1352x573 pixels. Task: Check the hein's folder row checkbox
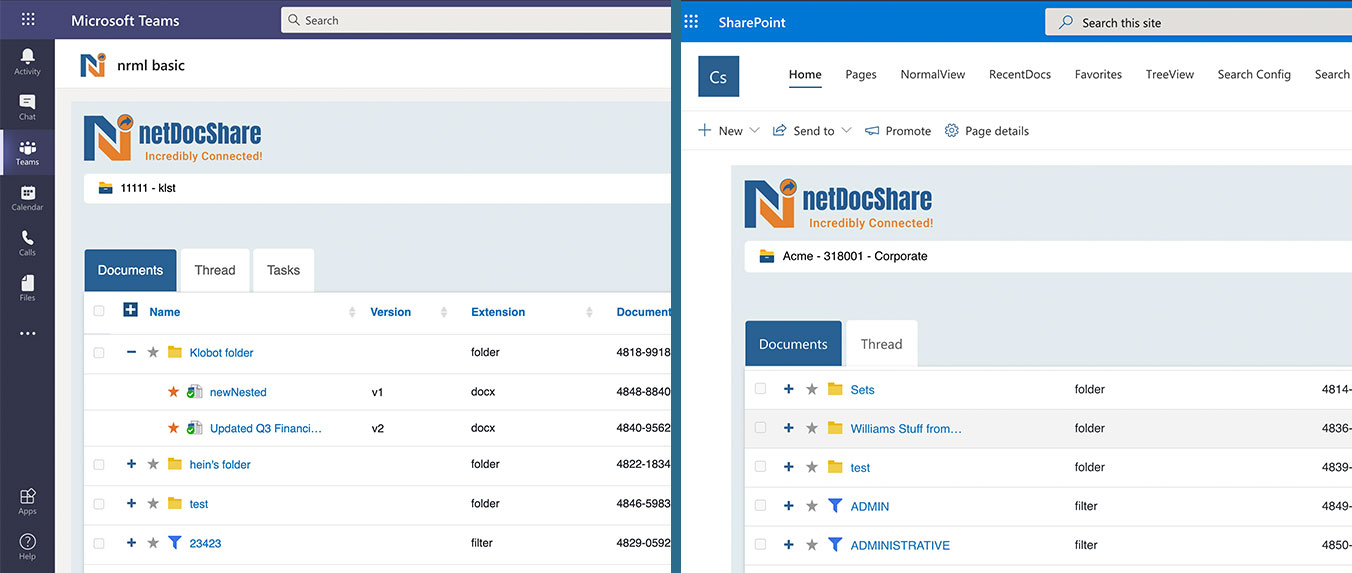[98, 464]
